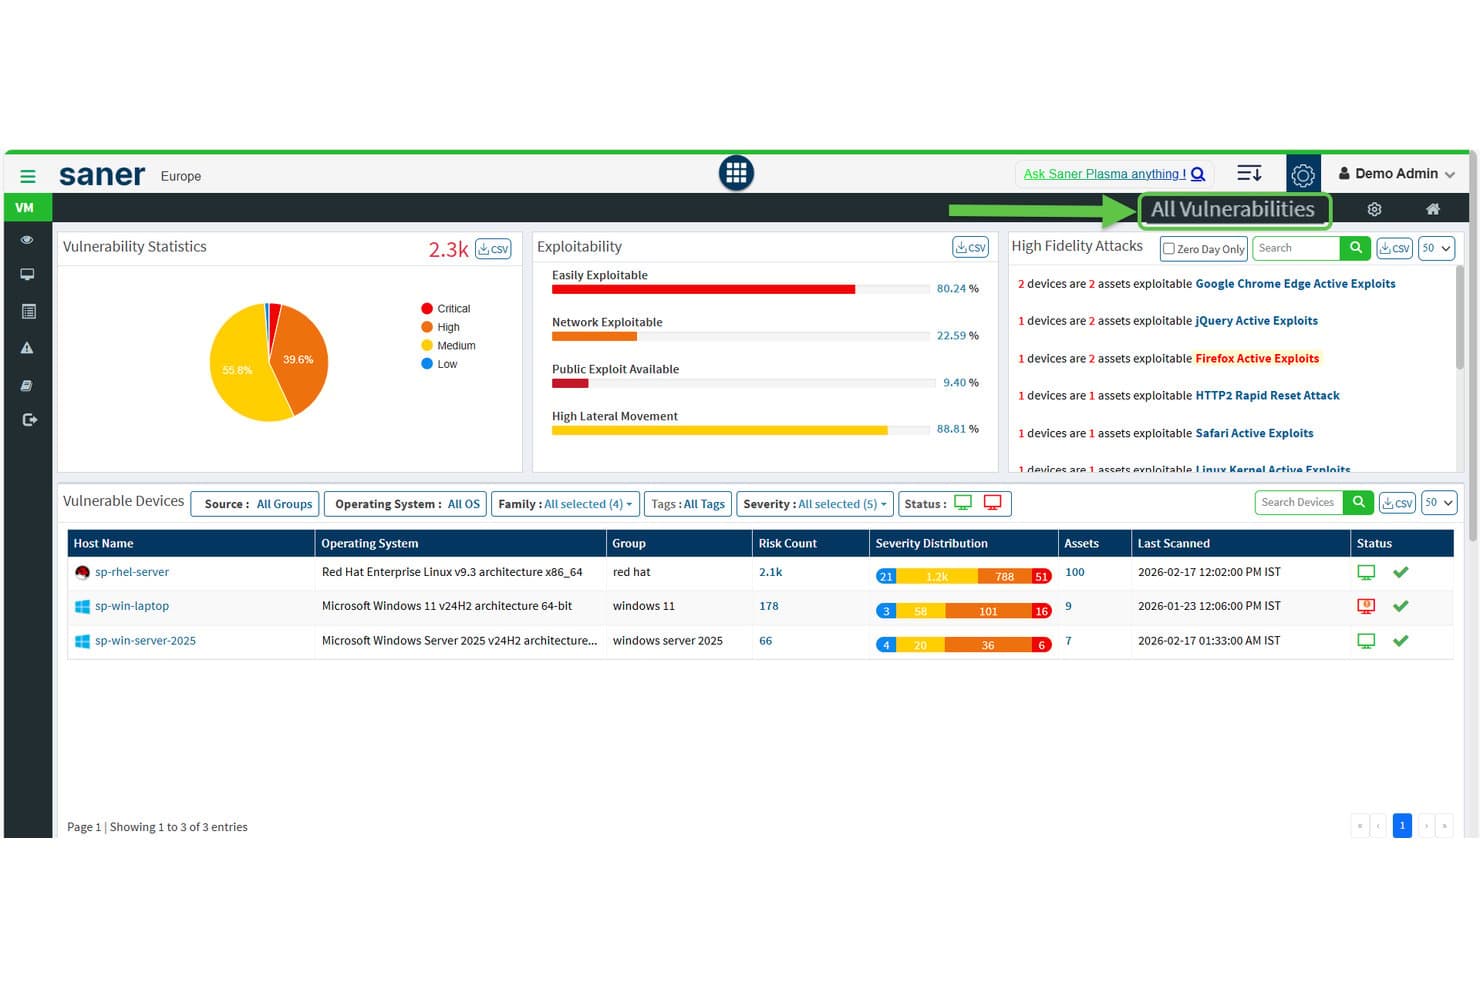Image resolution: width=1480 pixels, height=987 pixels.
Task: Click the sort lines icon in header
Action: 1249,173
